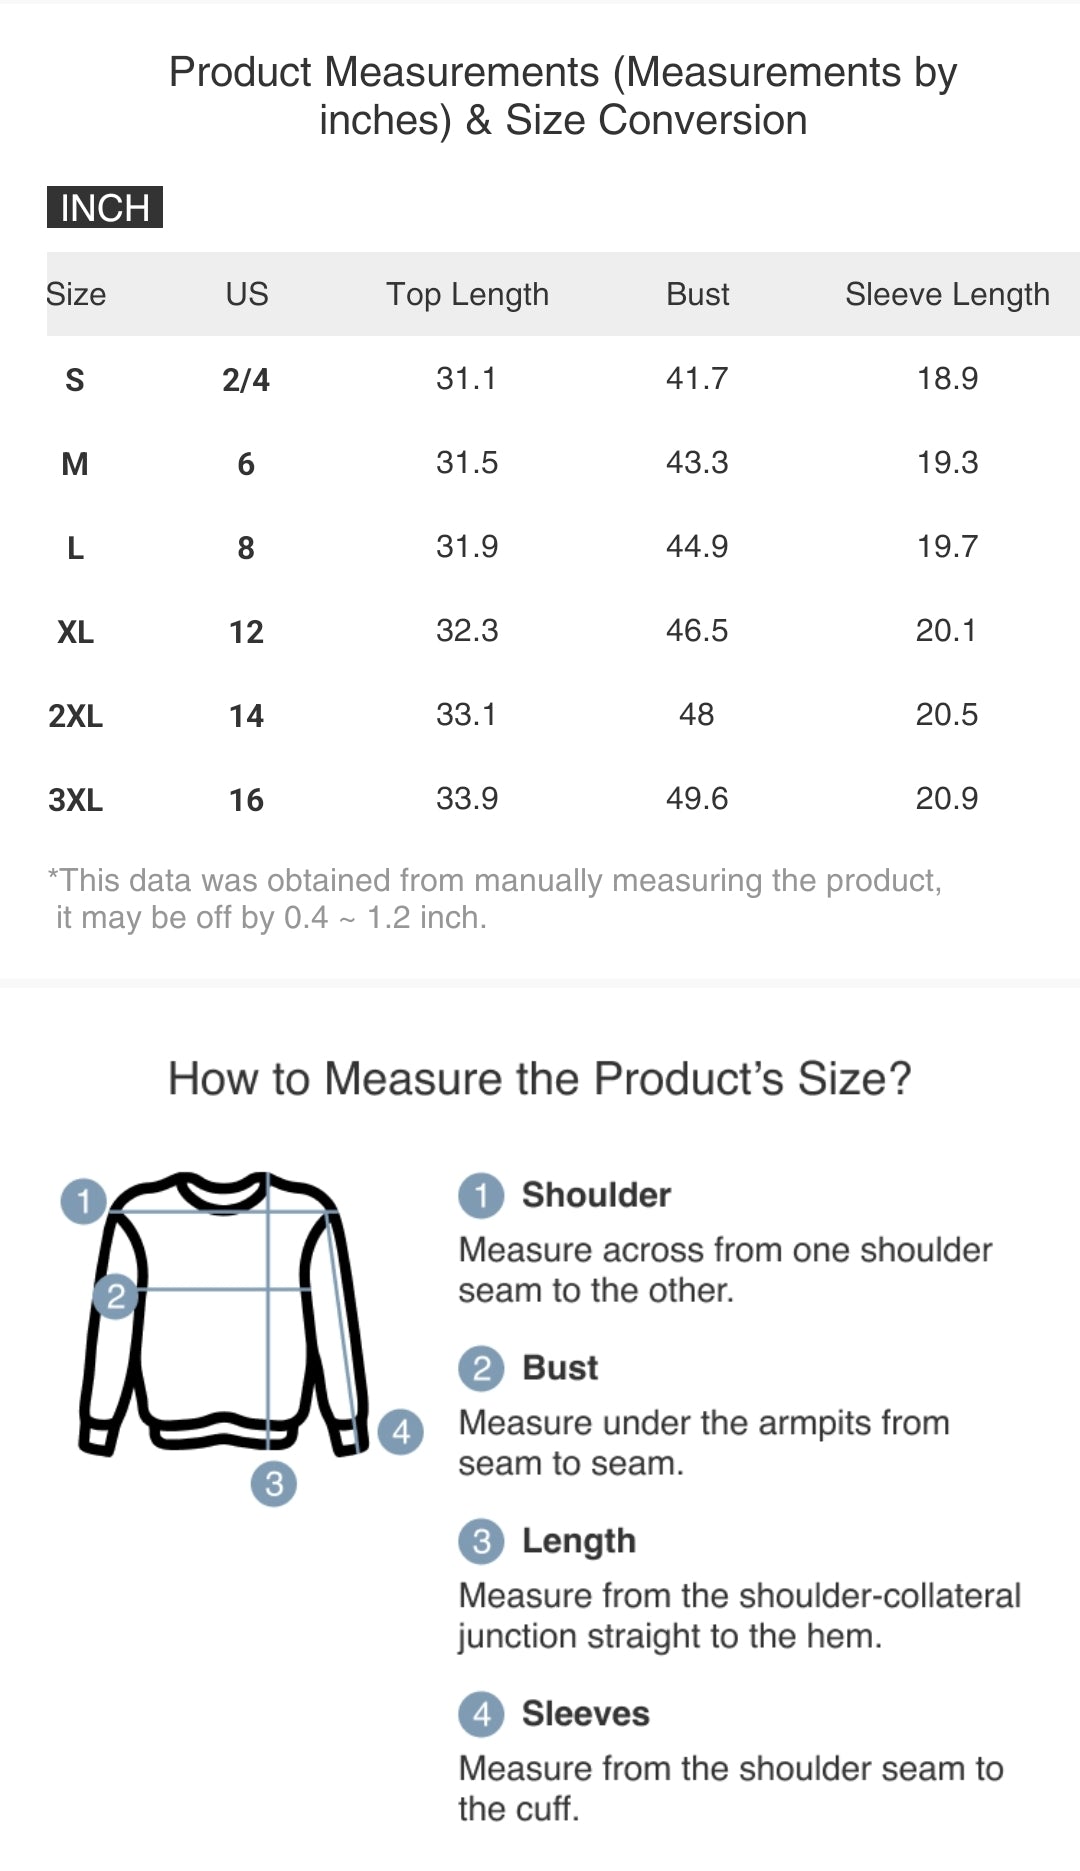1080x1871 pixels.
Task: Click the circled 4 icon next to Sleeves
Action: click(481, 1714)
